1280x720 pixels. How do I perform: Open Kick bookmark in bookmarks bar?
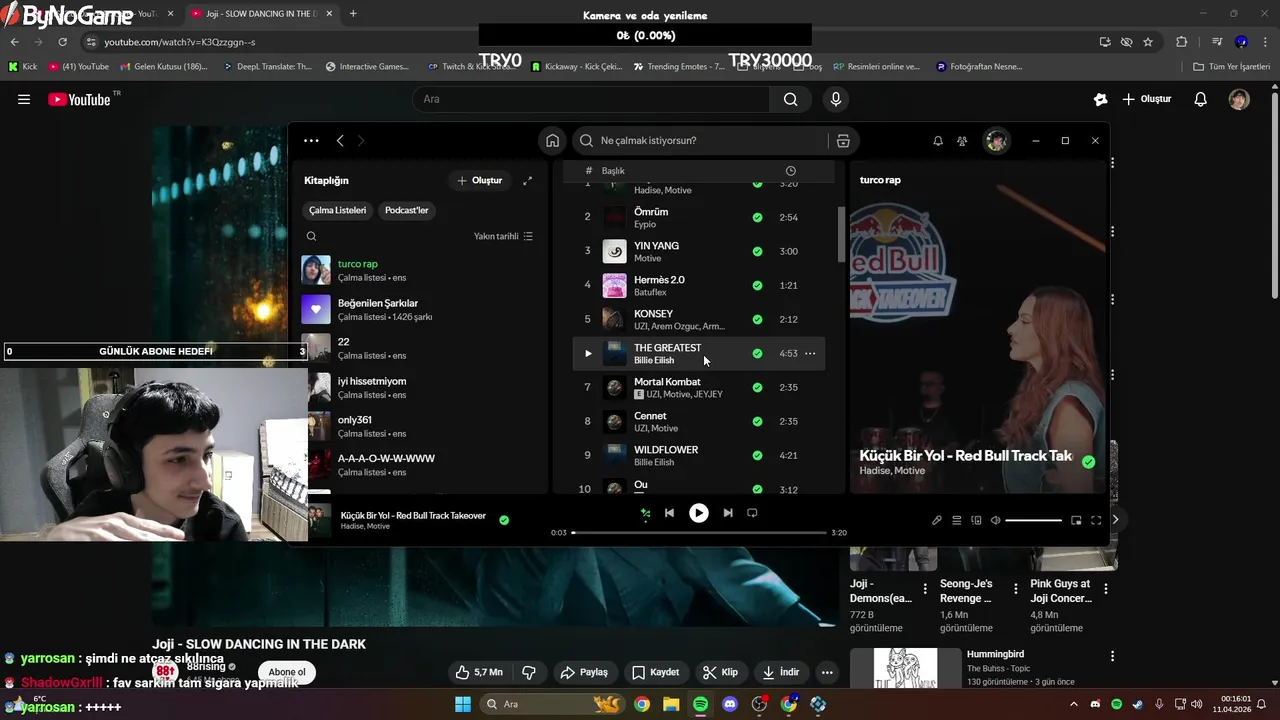click(x=23, y=67)
